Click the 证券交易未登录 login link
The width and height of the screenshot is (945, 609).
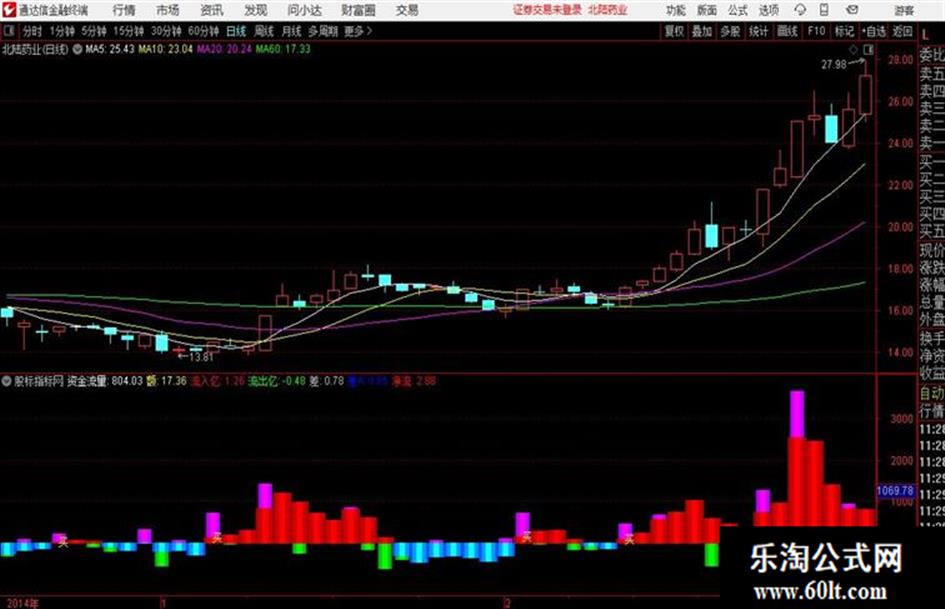pyautogui.click(x=547, y=10)
